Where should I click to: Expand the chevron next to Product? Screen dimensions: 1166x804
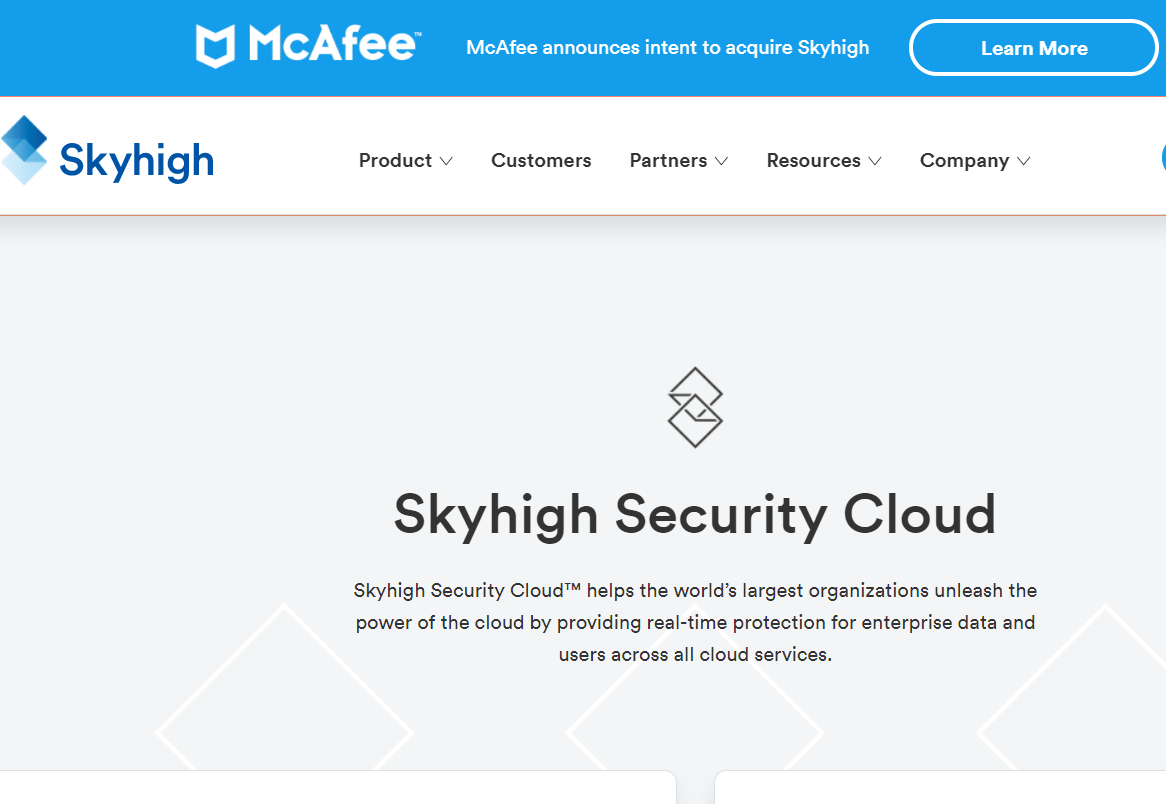(447, 161)
